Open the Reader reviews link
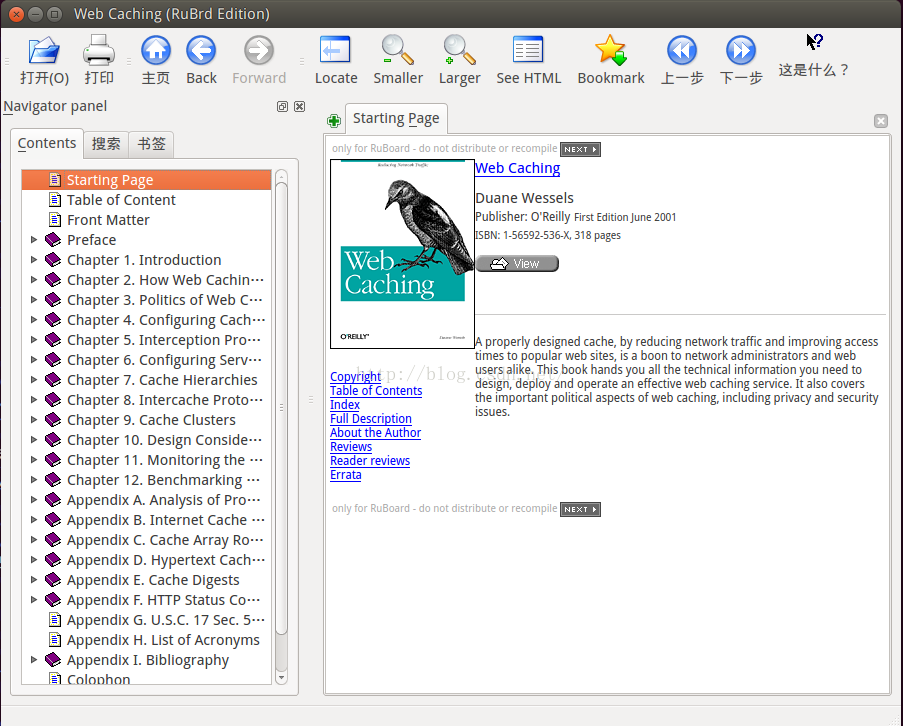Screen dimensions: 903x726 [370, 461]
